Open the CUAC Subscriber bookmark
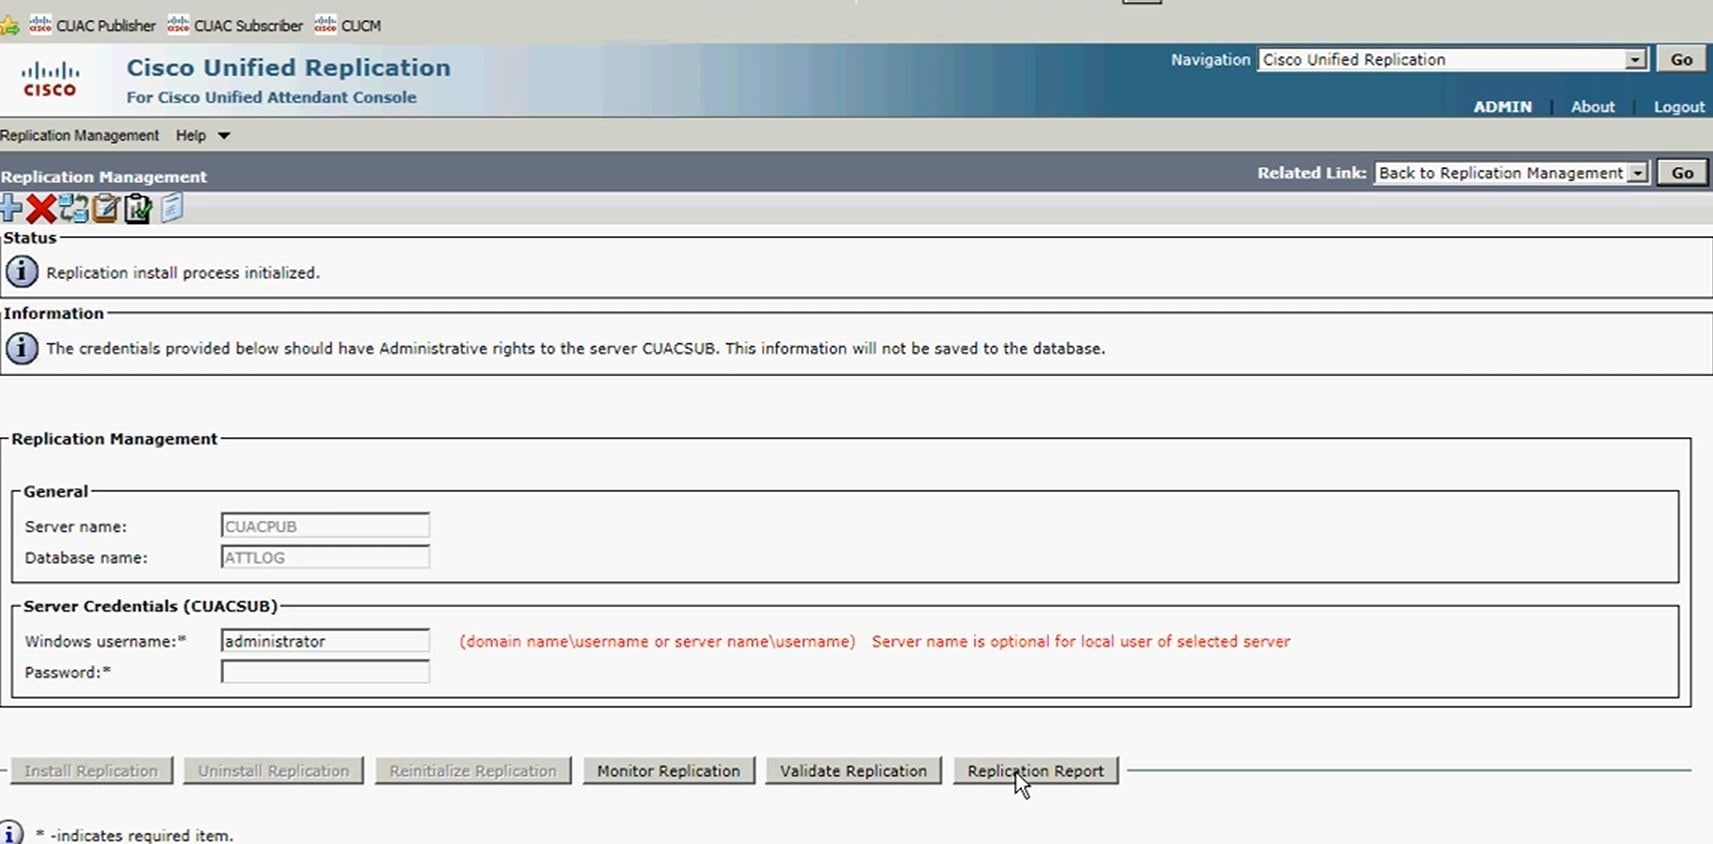This screenshot has width=1713, height=844. click(235, 25)
